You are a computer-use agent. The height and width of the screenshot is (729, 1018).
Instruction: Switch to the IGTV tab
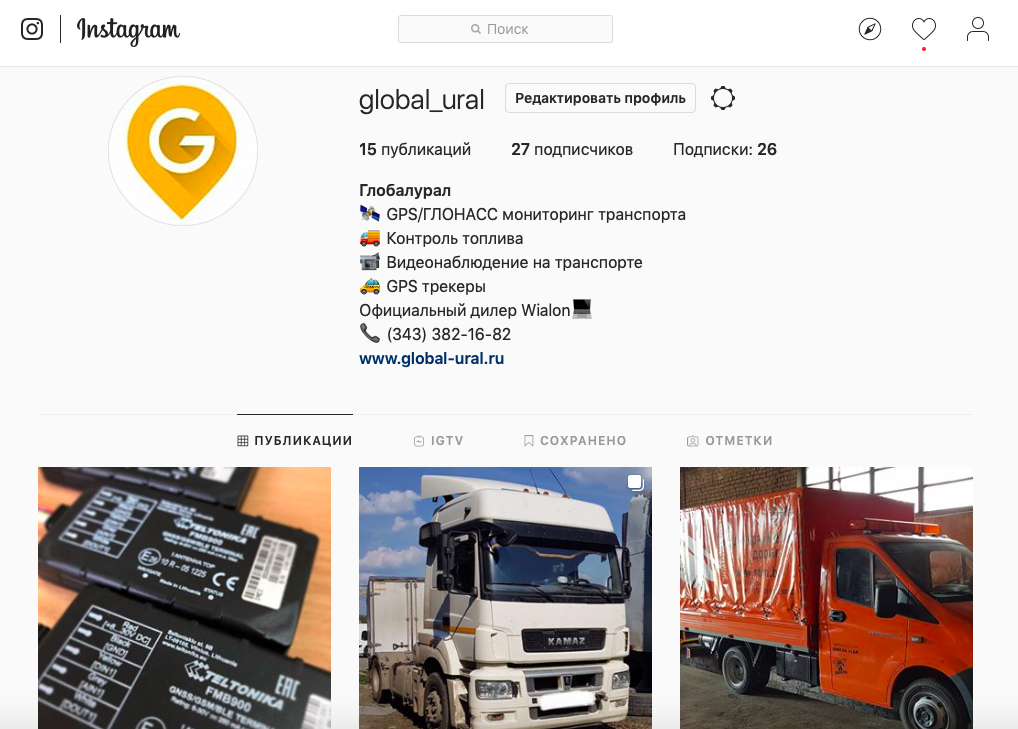(439, 441)
